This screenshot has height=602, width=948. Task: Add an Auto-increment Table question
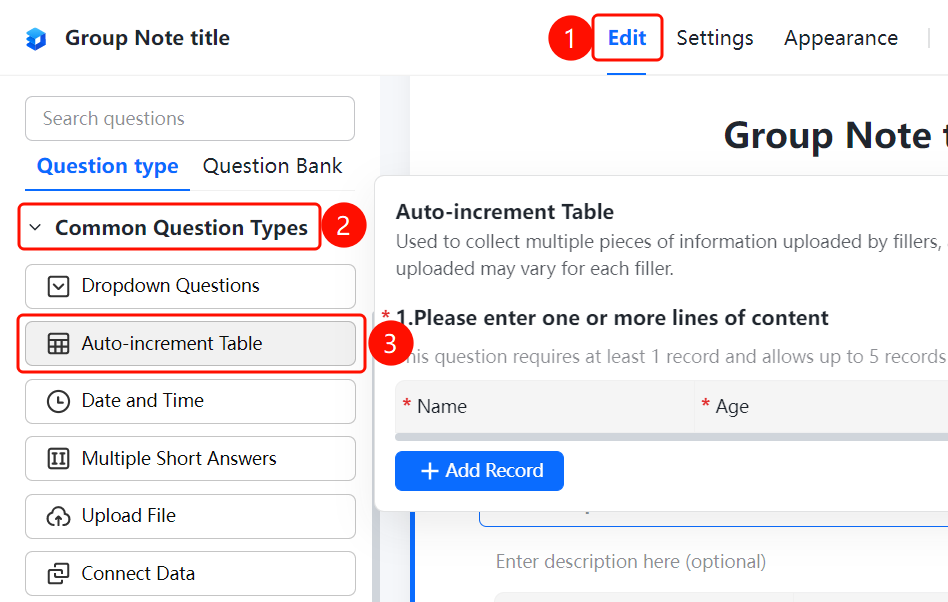190,343
